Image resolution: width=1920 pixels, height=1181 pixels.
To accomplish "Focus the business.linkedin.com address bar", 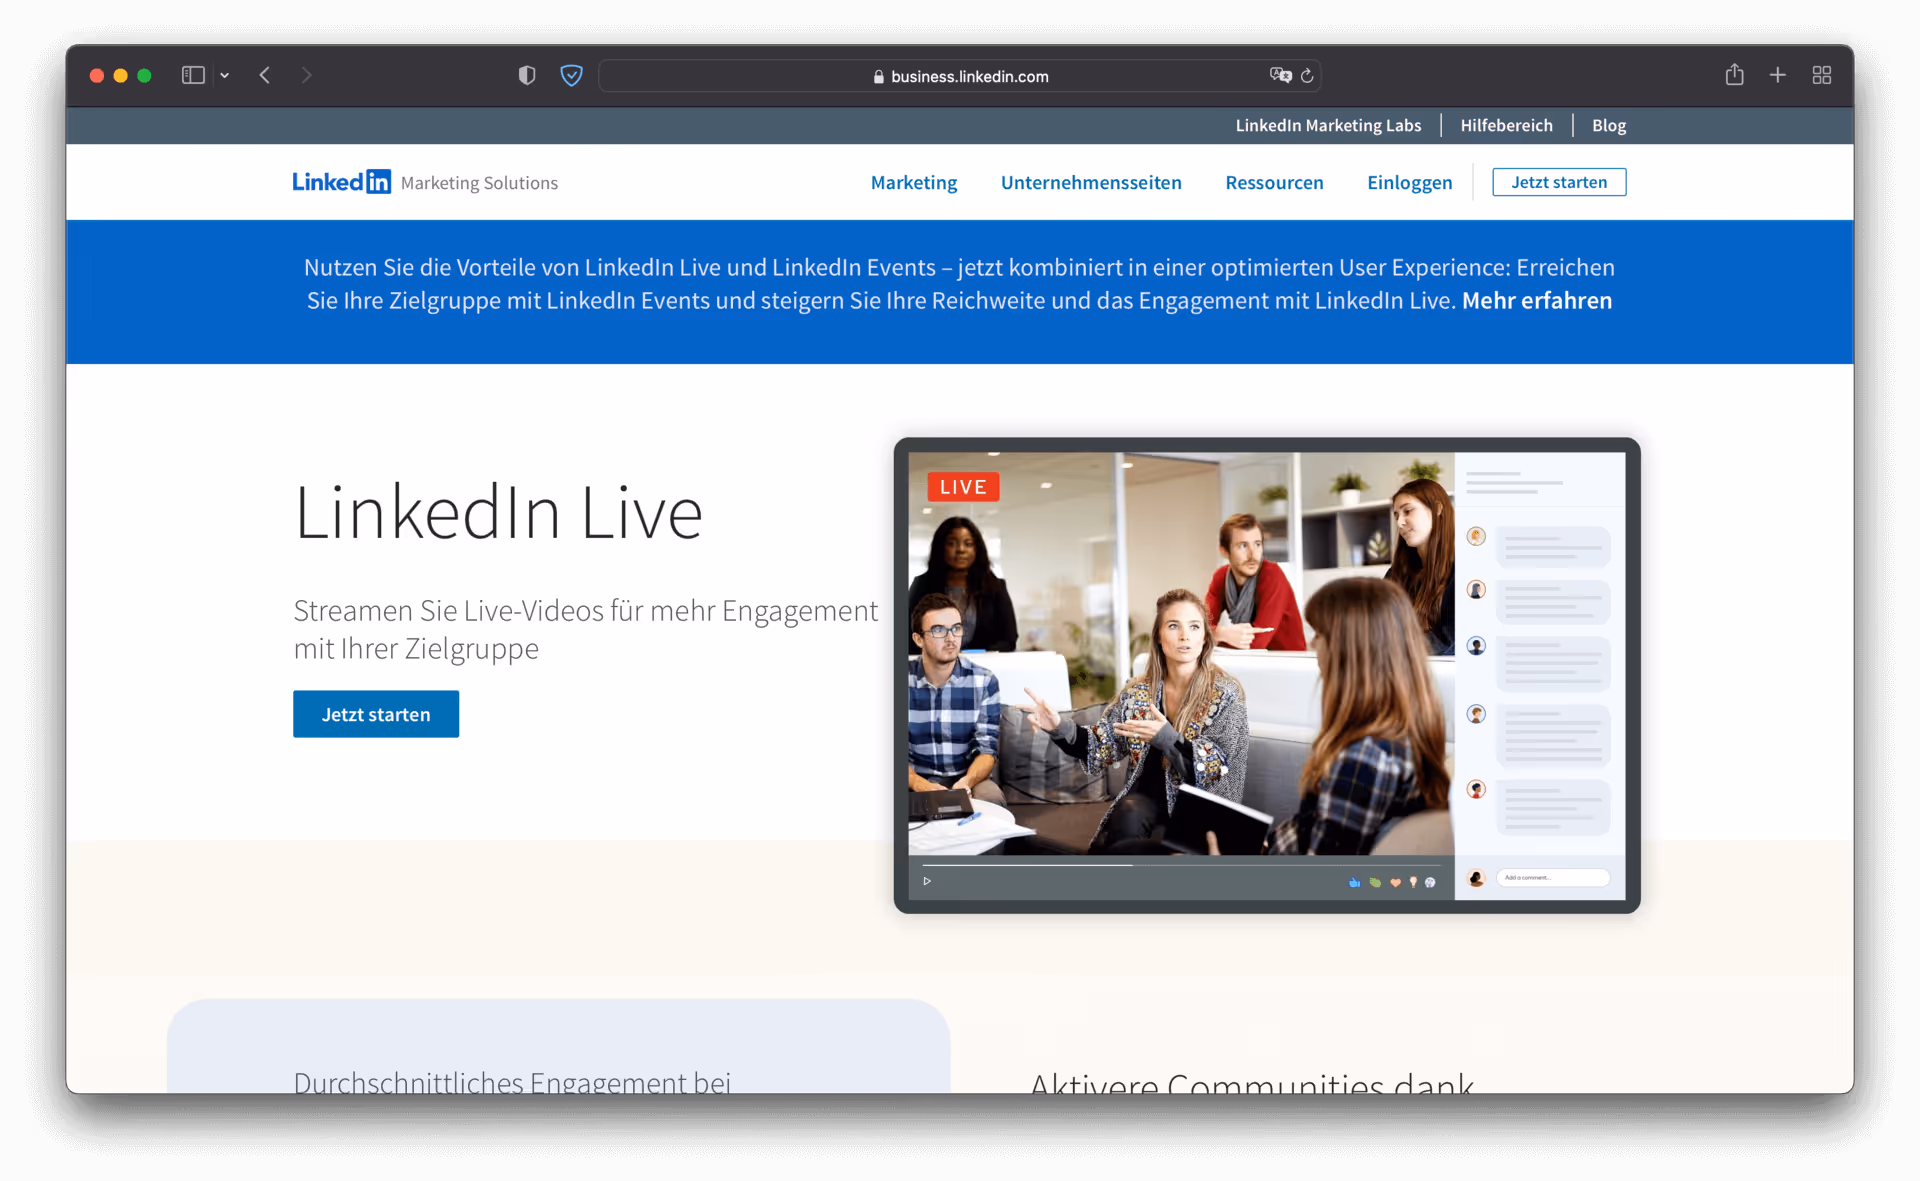I will (x=960, y=76).
